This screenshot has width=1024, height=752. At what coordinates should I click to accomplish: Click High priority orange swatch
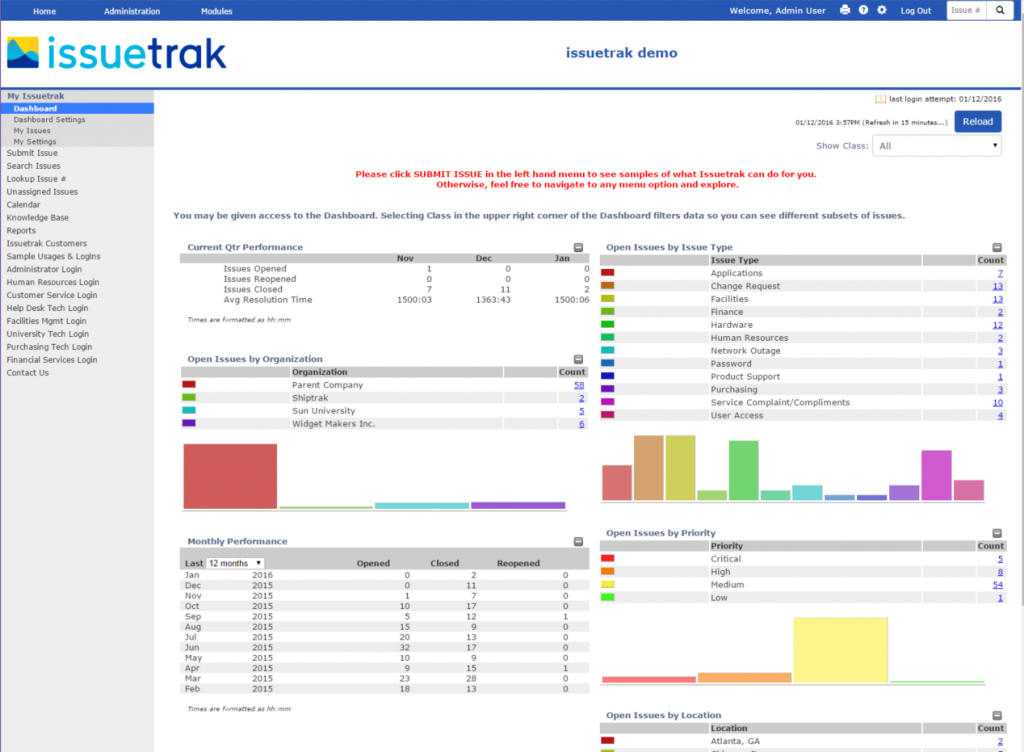[607, 572]
